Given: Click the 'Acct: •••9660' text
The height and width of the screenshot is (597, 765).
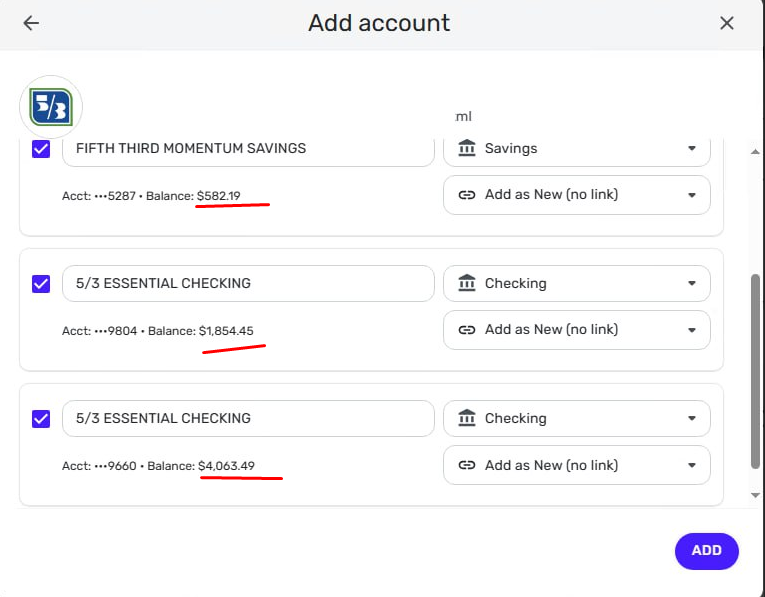Looking at the screenshot, I should [x=99, y=466].
